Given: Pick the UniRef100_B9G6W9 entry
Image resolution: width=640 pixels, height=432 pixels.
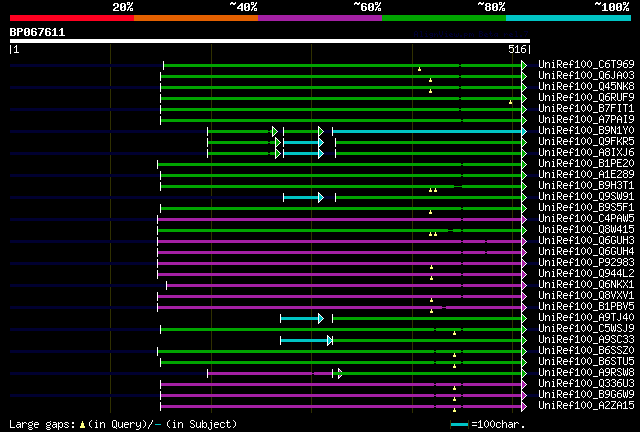Looking at the screenshot, I should point(586,395).
